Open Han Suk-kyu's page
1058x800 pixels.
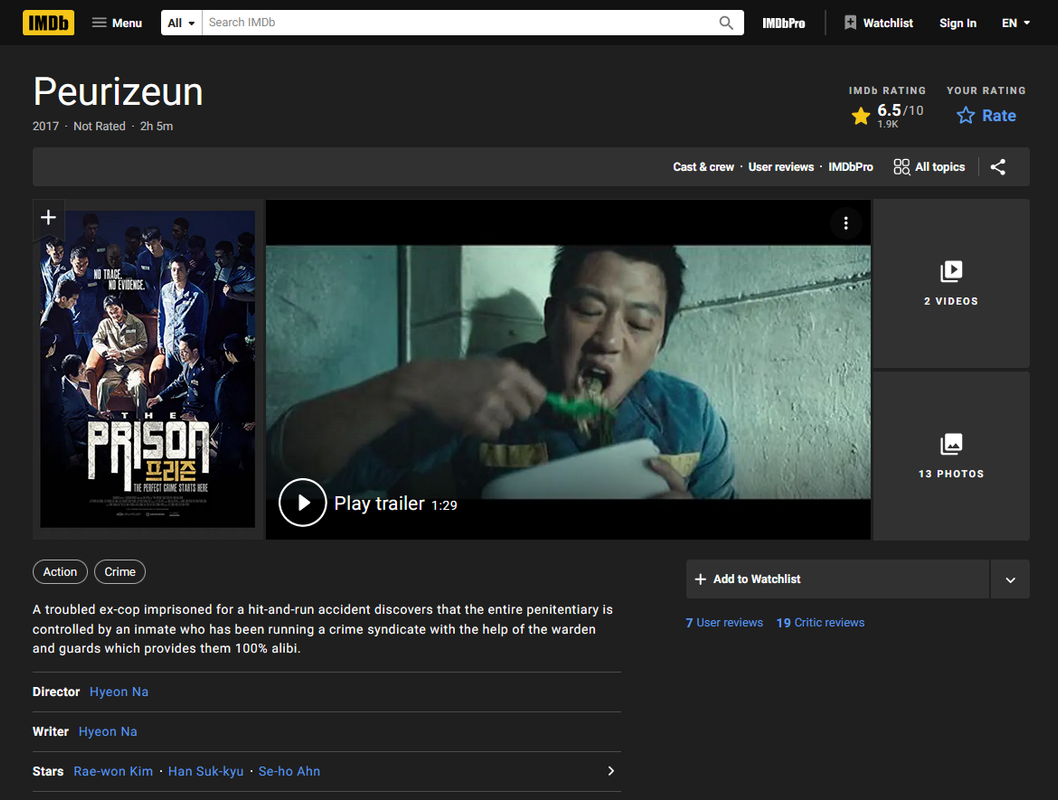pyautogui.click(x=206, y=771)
